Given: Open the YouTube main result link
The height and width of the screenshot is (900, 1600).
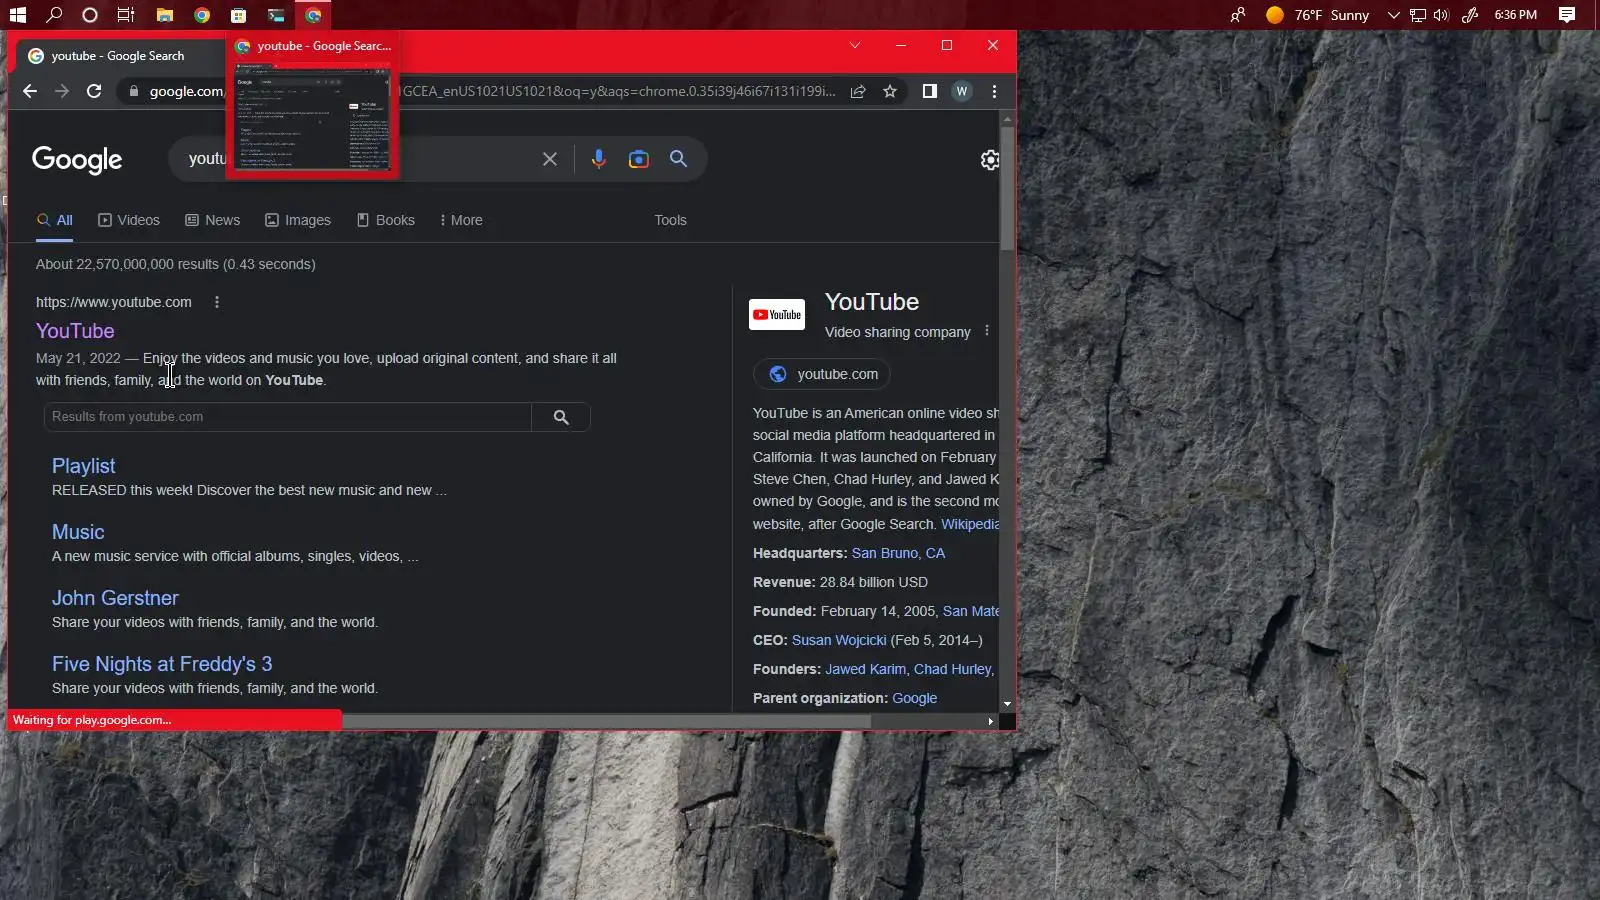Looking at the screenshot, I should [75, 331].
